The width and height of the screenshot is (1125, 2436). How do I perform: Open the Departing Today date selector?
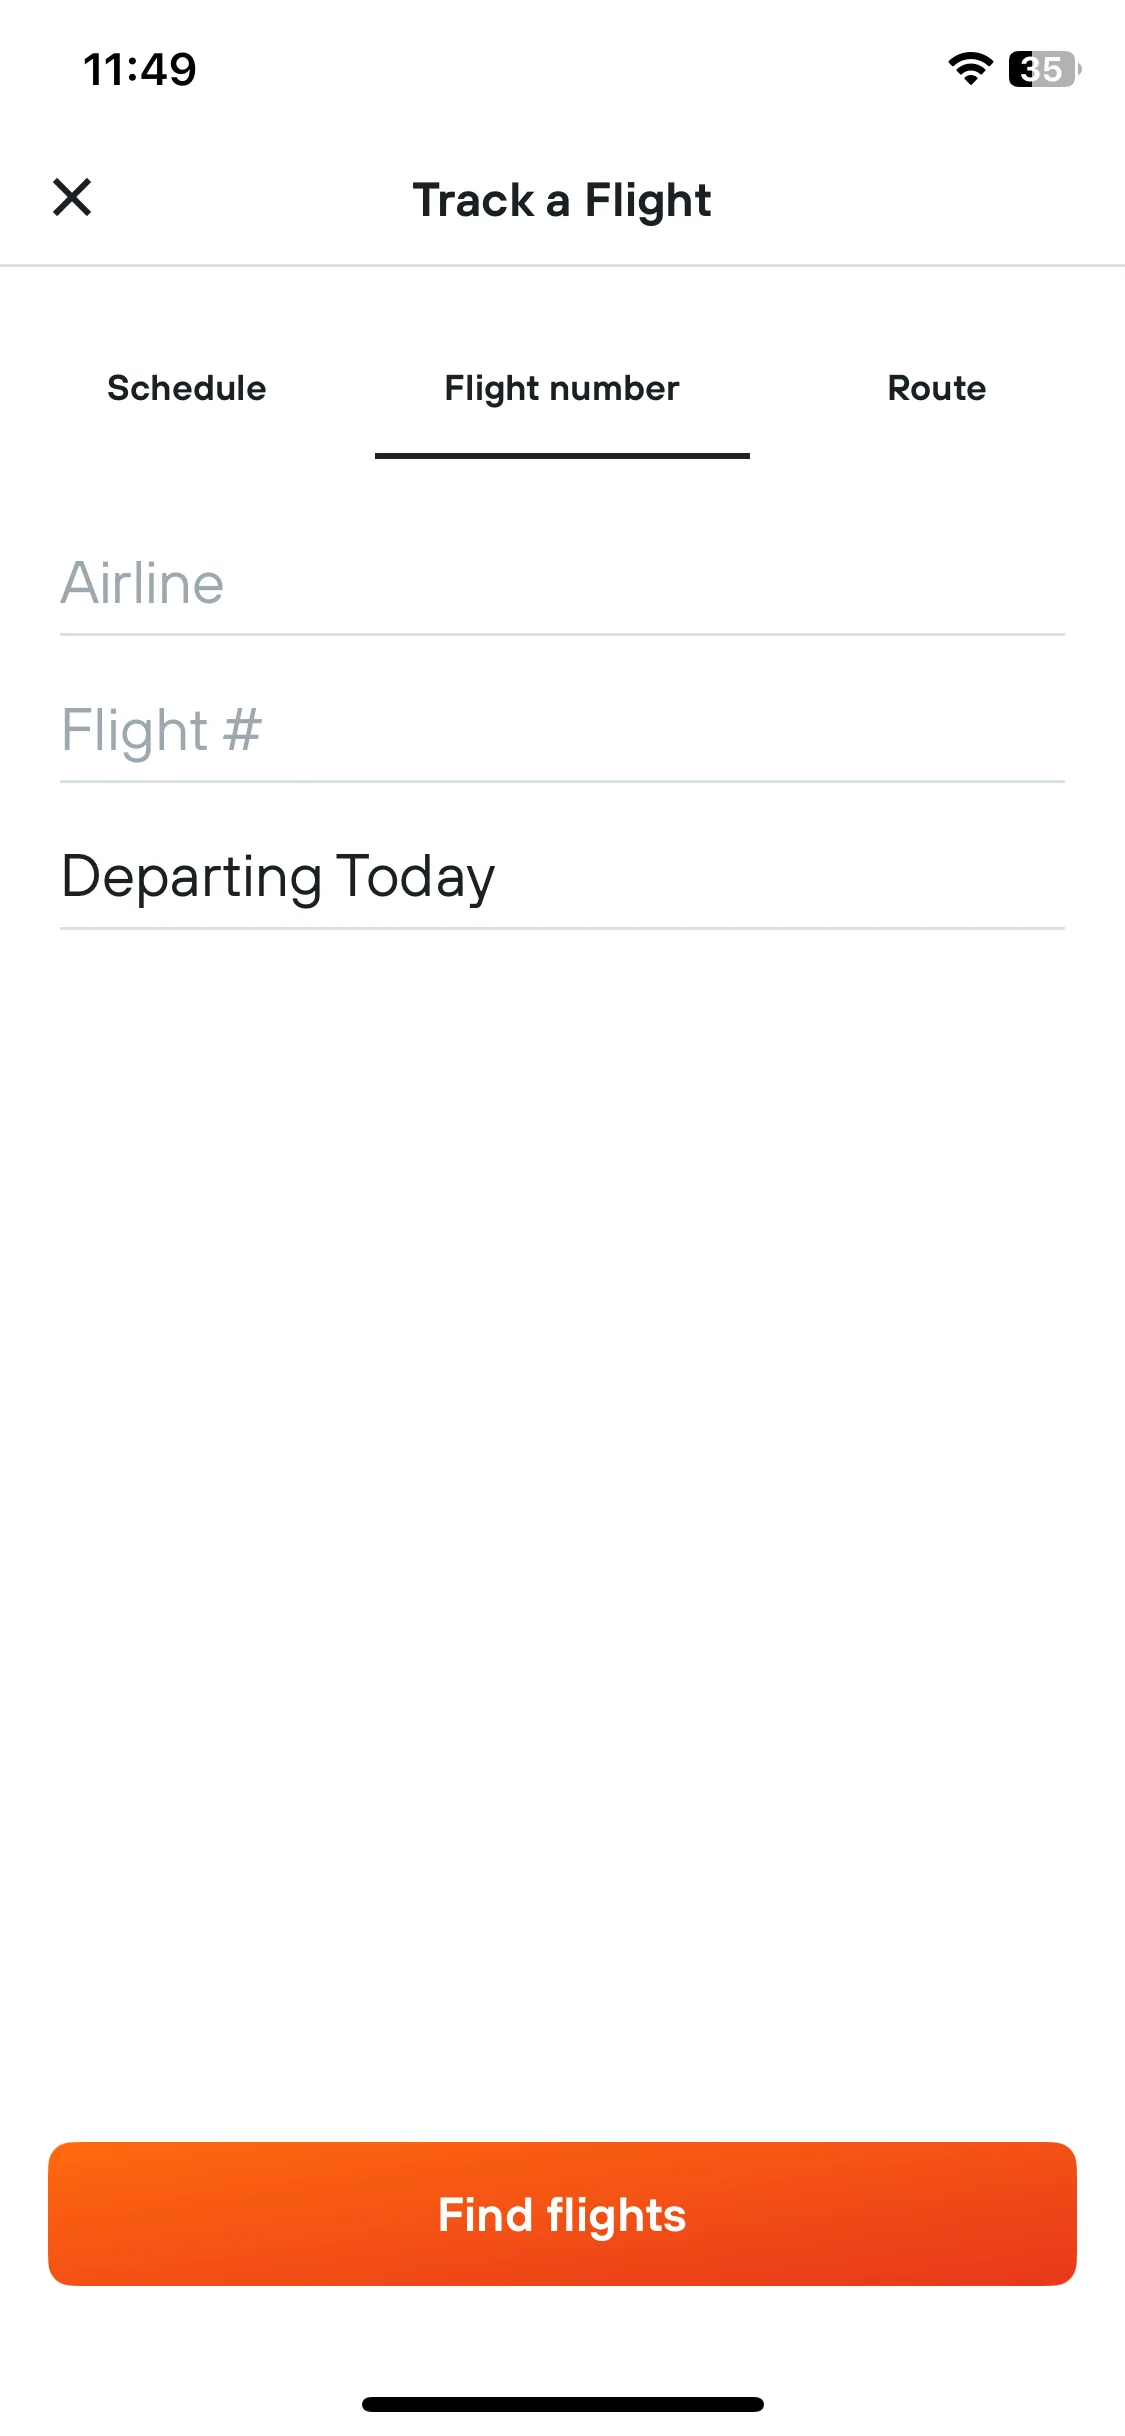(x=562, y=877)
